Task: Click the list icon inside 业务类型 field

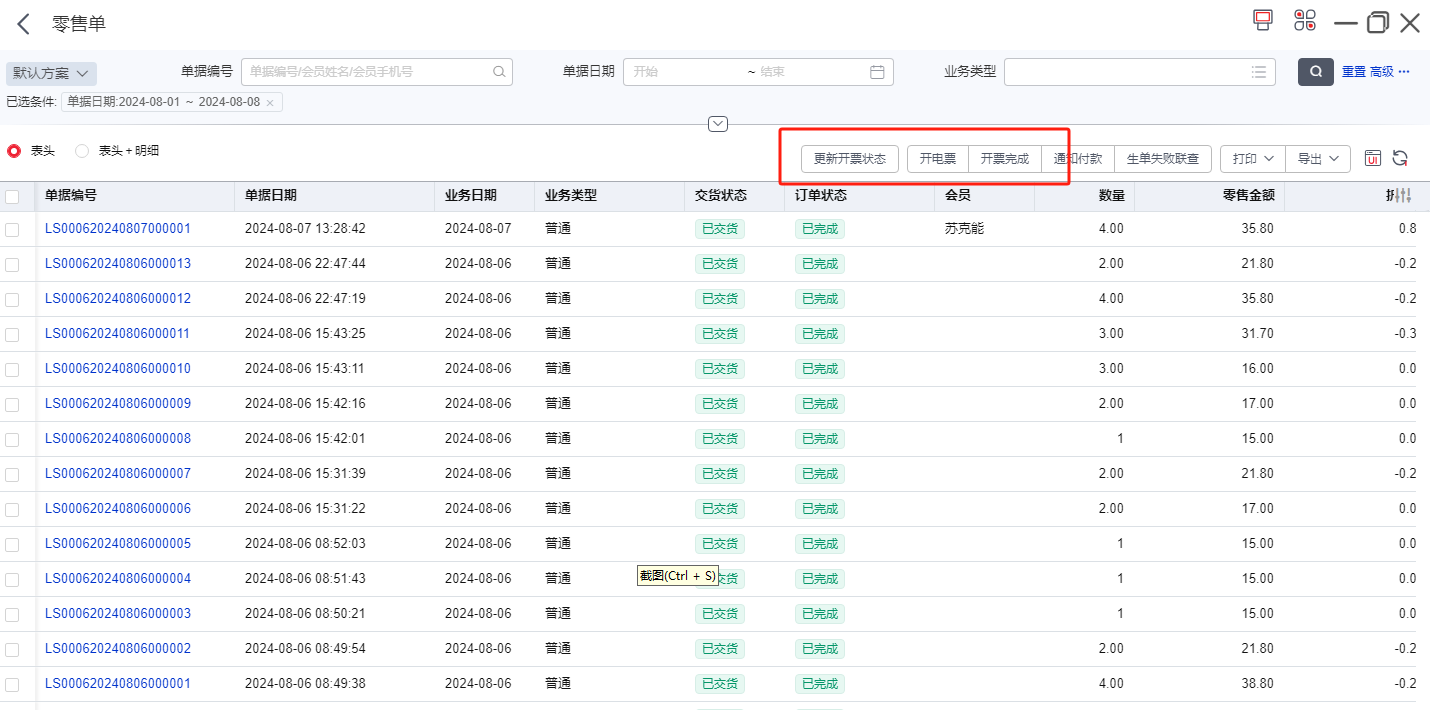Action: click(x=1258, y=71)
